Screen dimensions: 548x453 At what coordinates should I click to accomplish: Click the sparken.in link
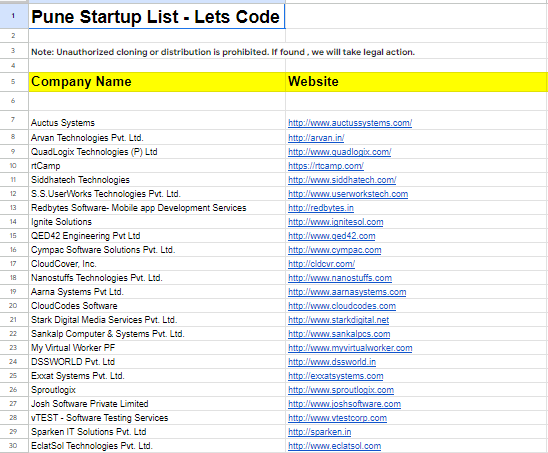[319, 432]
